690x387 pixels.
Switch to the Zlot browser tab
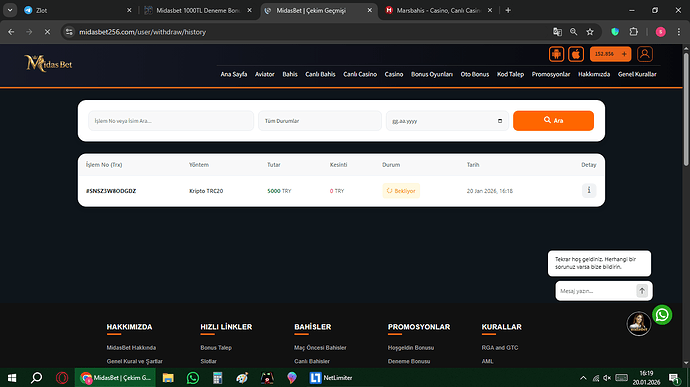(77, 10)
